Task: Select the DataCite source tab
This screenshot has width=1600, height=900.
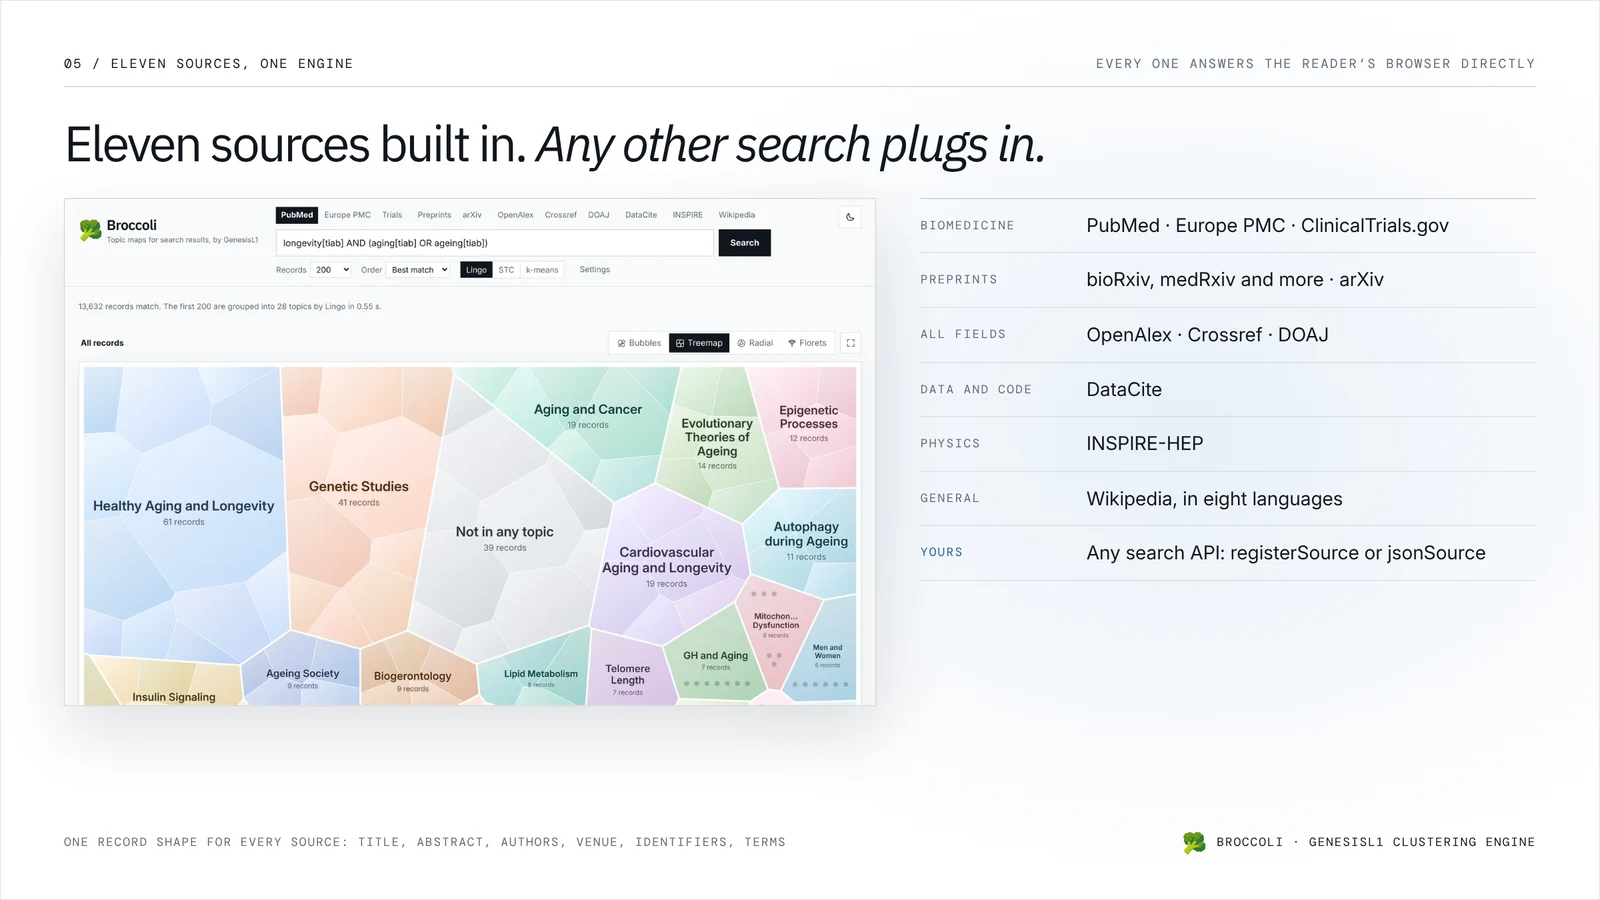Action: pos(641,215)
